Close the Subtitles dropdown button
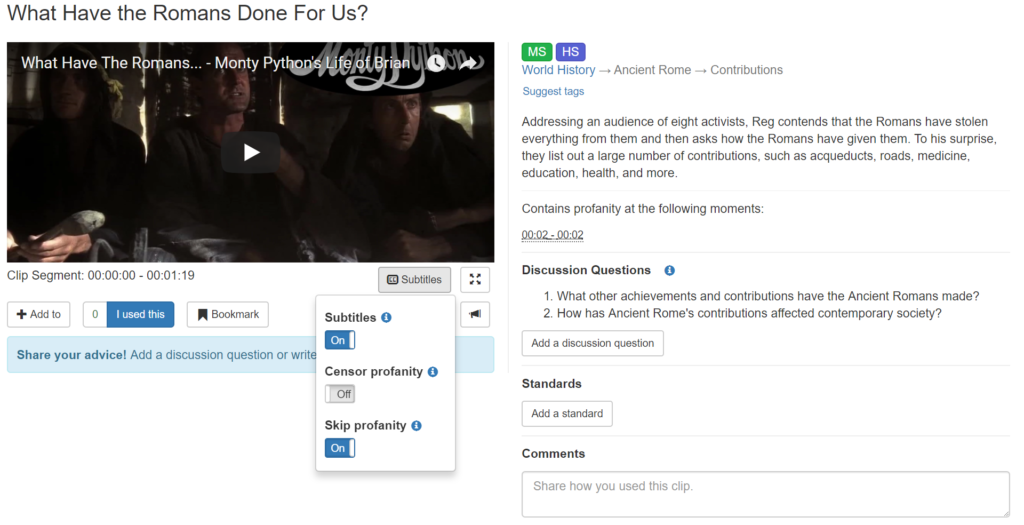 414,279
